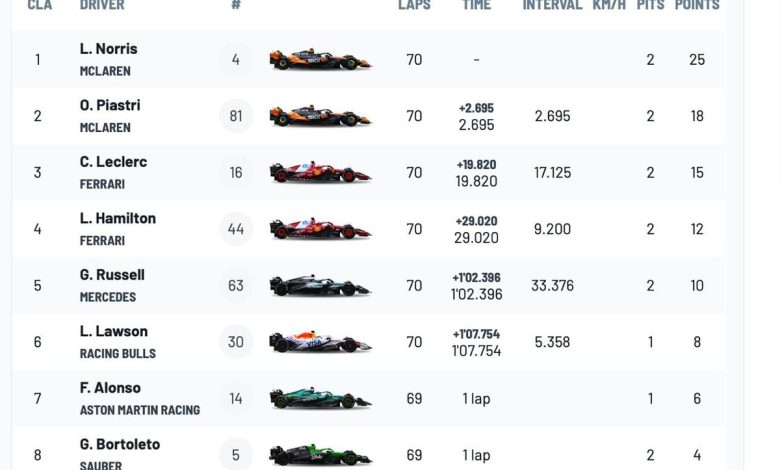The width and height of the screenshot is (780, 470).
Task: Click Lawson's Racing Bulls car image
Action: click(x=320, y=342)
